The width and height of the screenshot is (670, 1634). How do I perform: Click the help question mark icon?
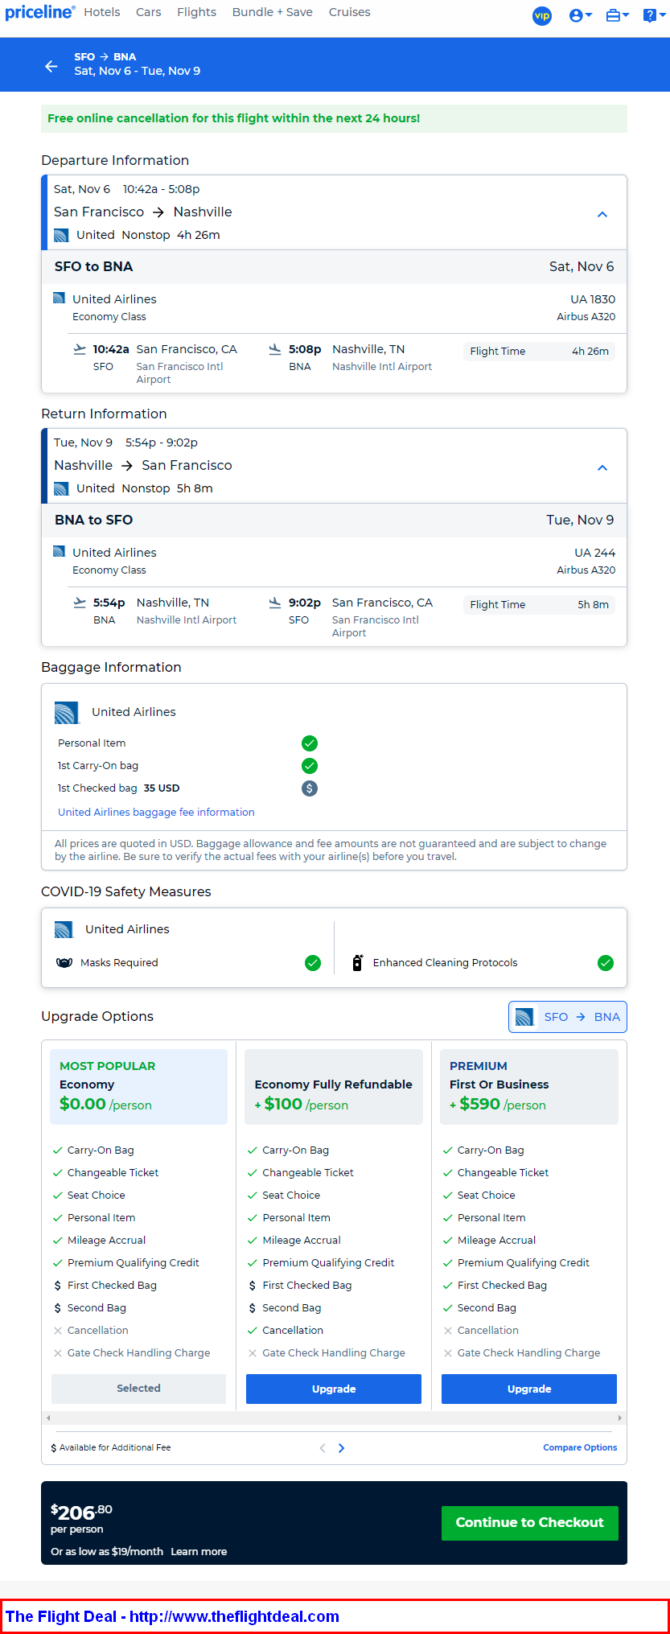[651, 15]
